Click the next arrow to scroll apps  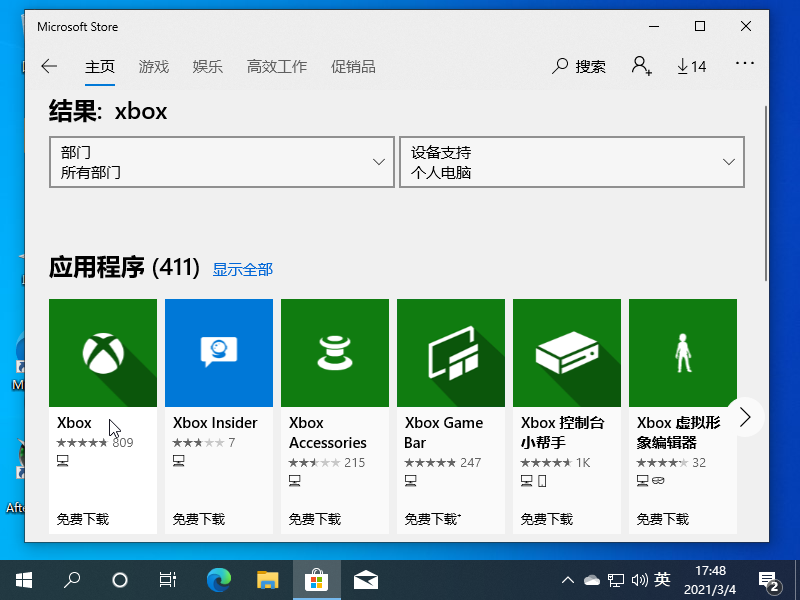pos(745,417)
